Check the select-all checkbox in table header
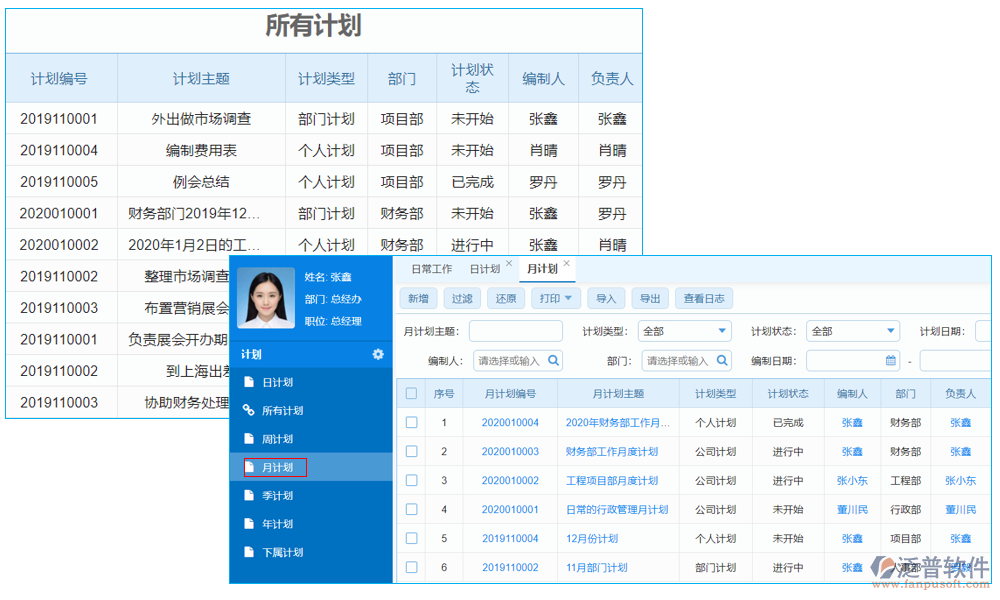Screen dimensions: 1000x600 (411, 393)
